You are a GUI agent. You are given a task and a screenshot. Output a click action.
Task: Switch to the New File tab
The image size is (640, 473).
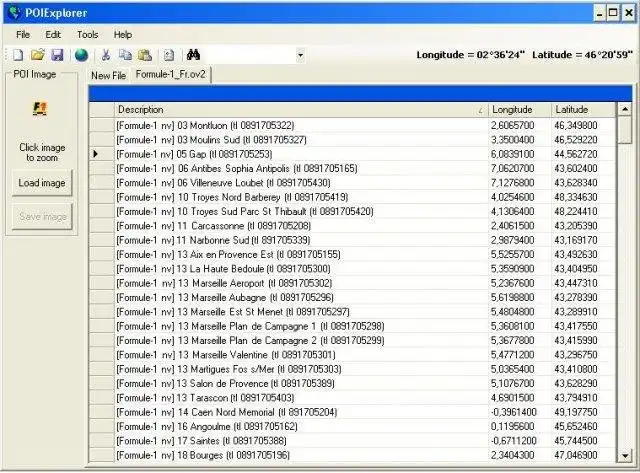[x=109, y=76]
